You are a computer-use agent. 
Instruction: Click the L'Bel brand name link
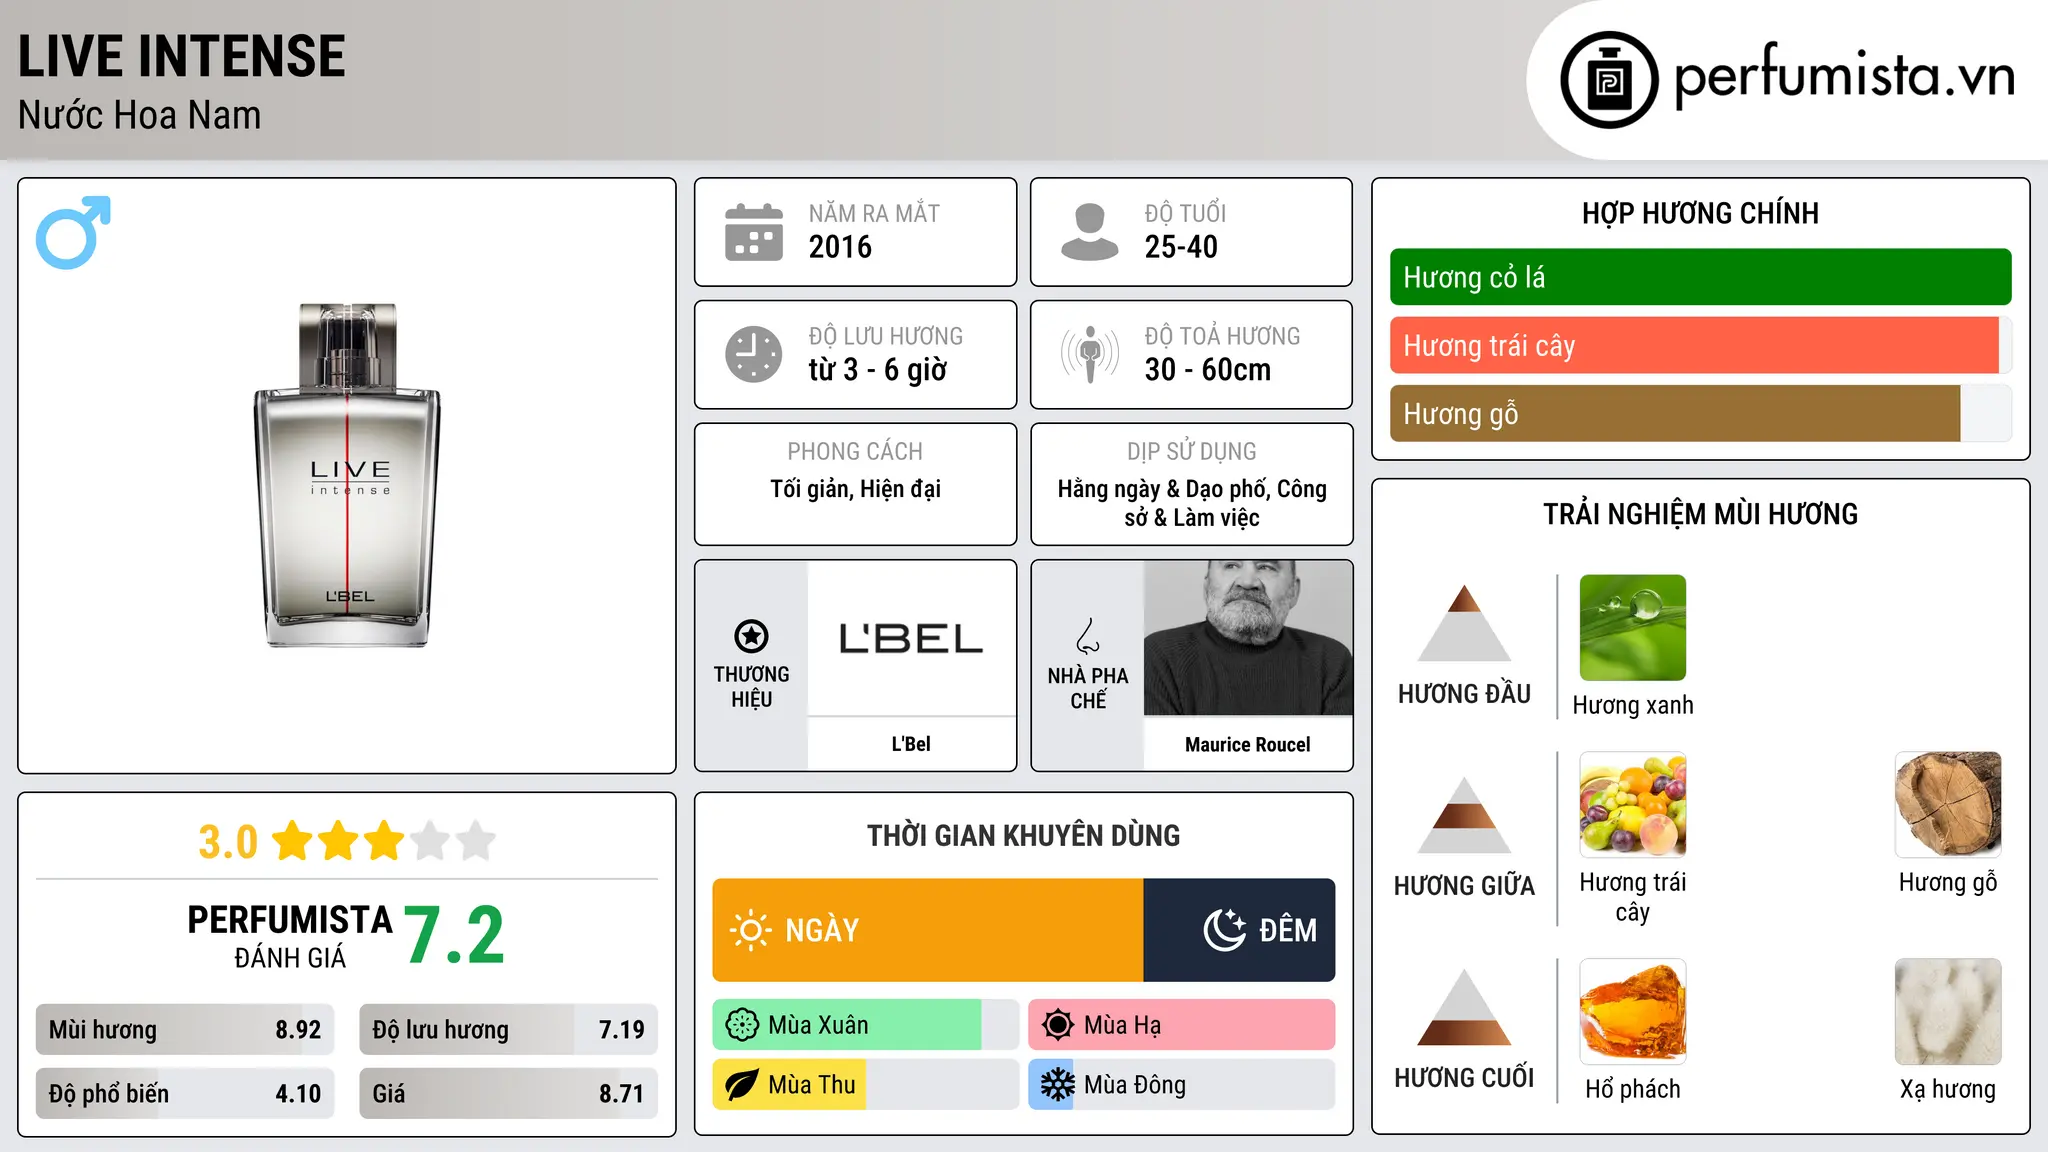click(911, 744)
